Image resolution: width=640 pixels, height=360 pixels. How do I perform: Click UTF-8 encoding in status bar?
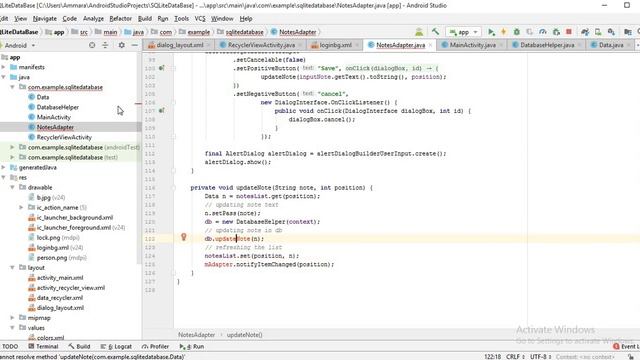click(x=540, y=357)
